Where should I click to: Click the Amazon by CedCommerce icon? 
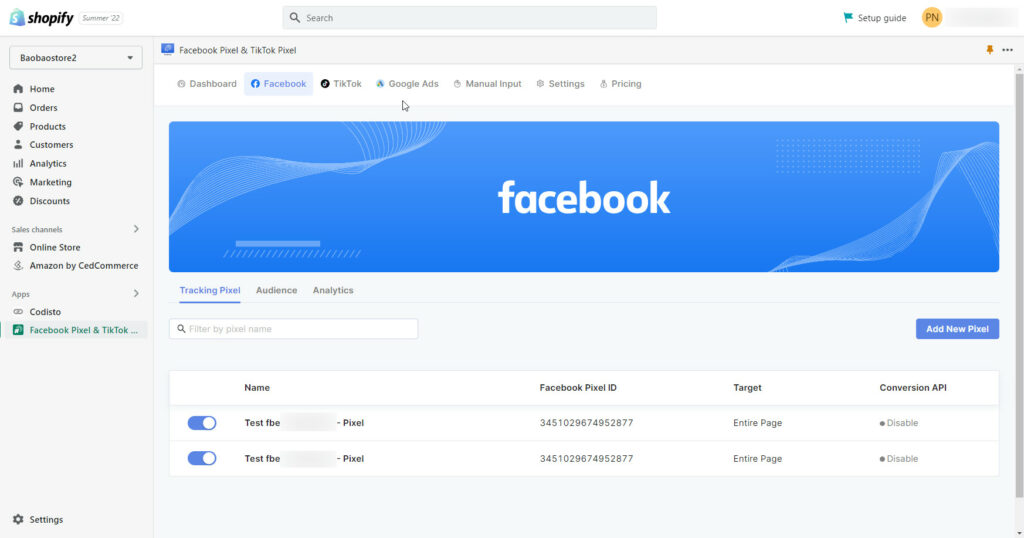[18, 266]
